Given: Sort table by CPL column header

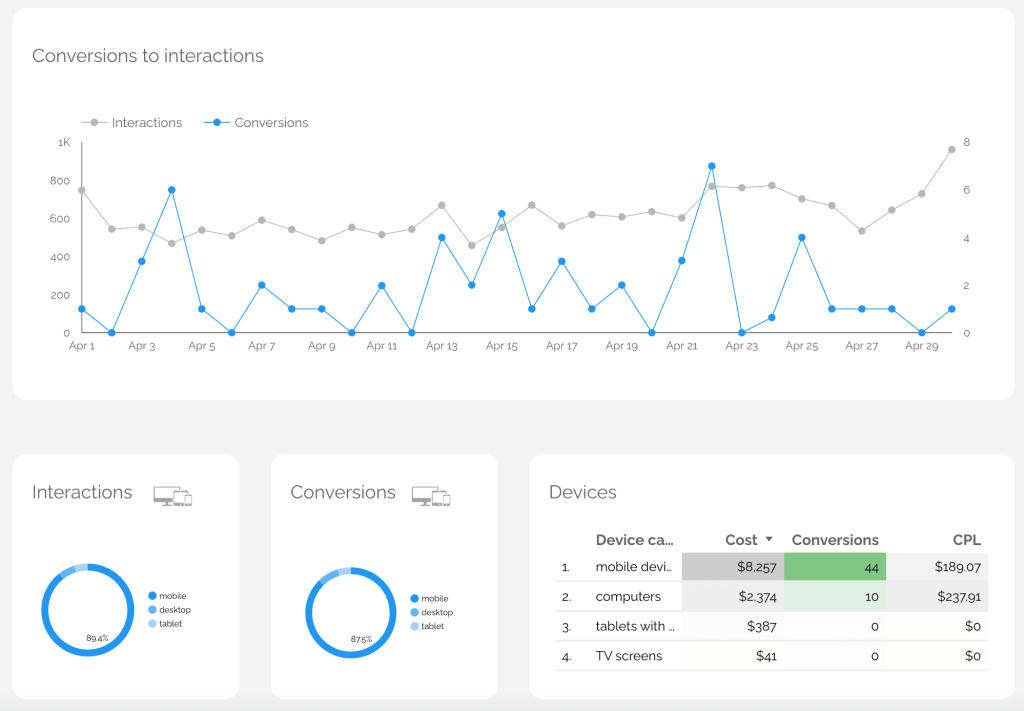Looking at the screenshot, I should coord(966,540).
